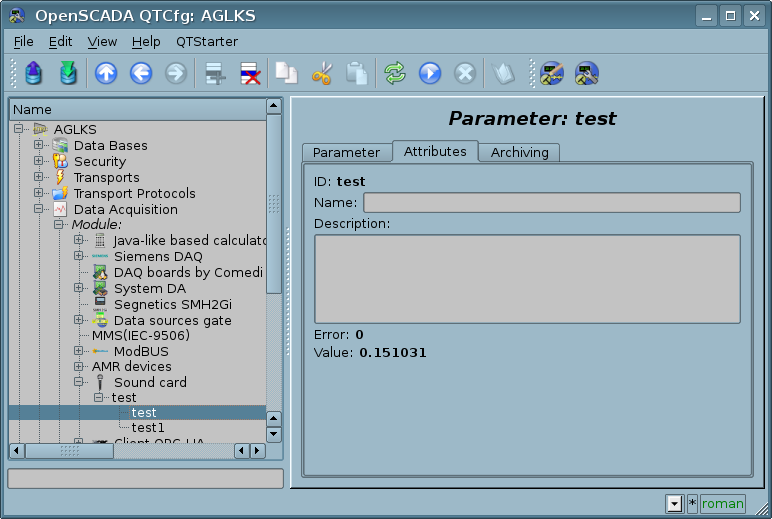The width and height of the screenshot is (772, 519).
Task: Click the roman user button
Action: click(x=722, y=504)
